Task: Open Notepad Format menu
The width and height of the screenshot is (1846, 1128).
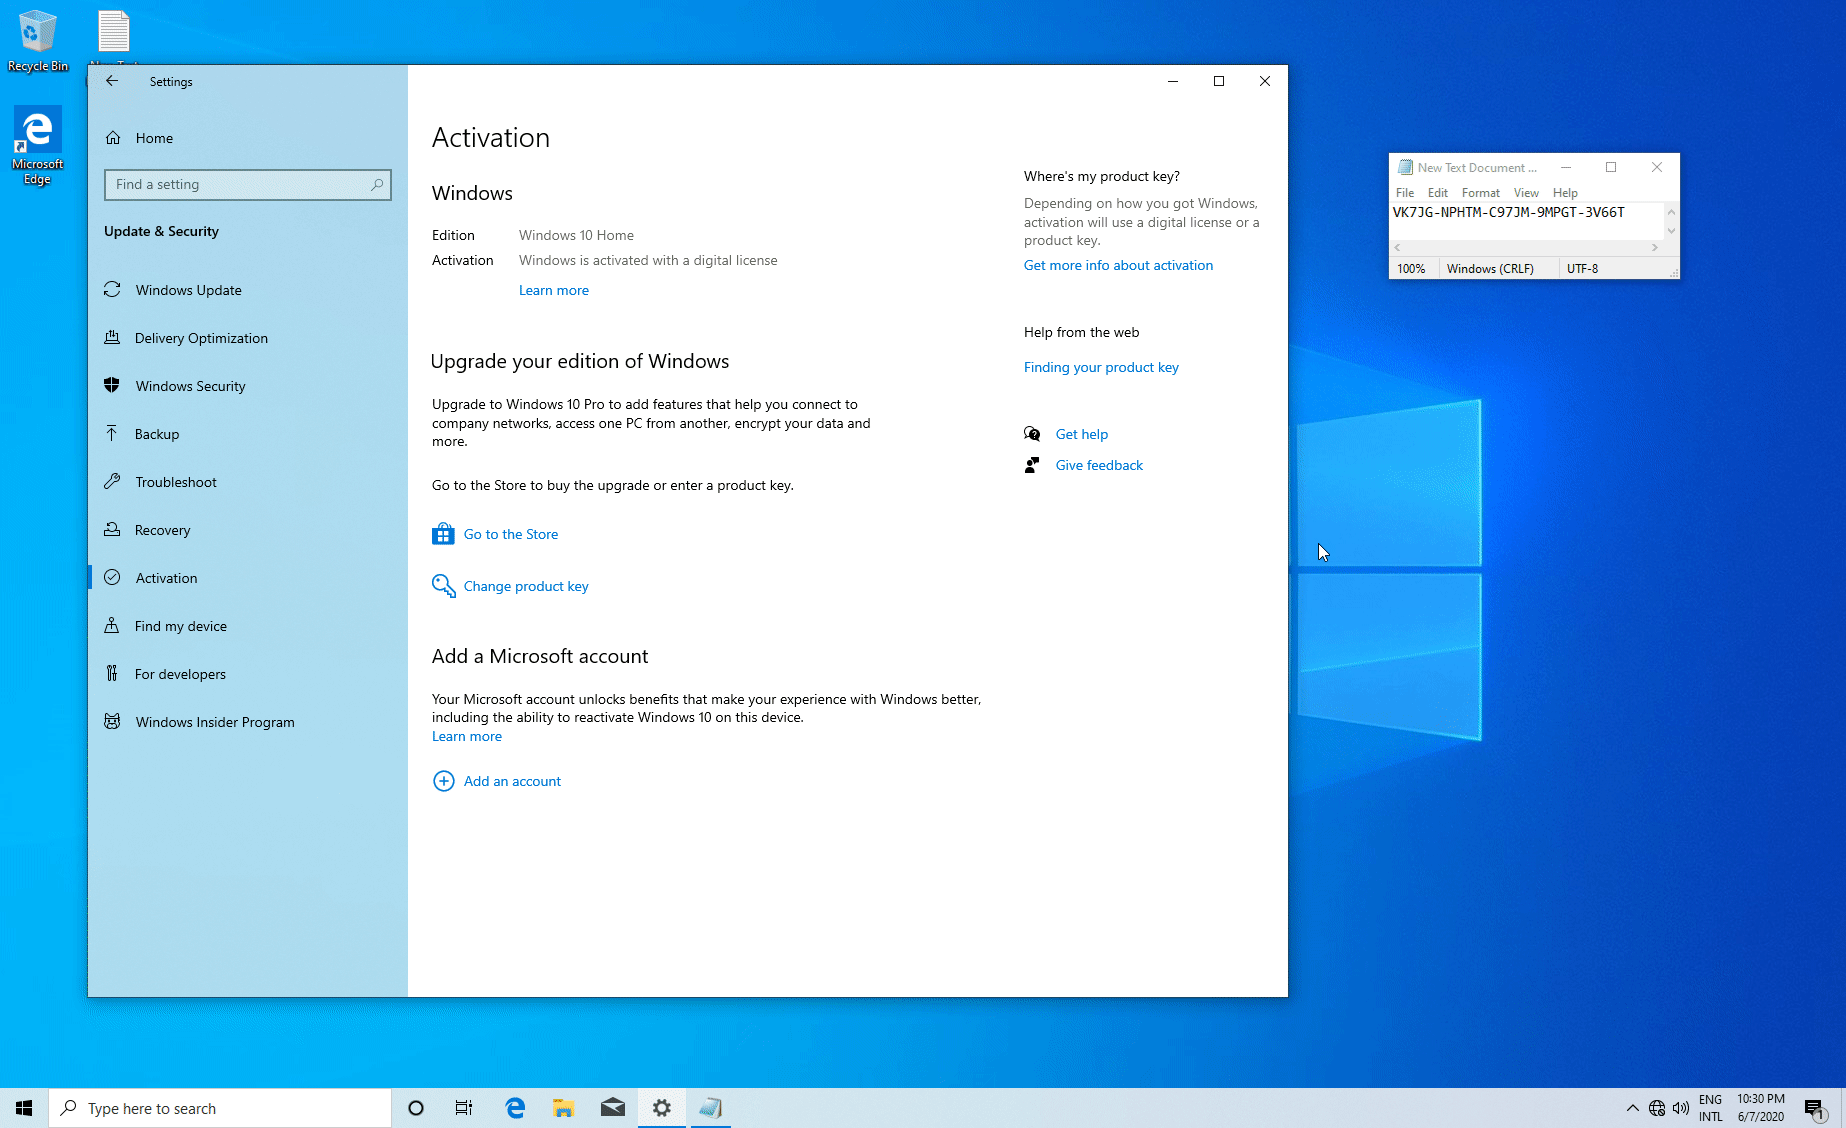Action: tap(1481, 193)
